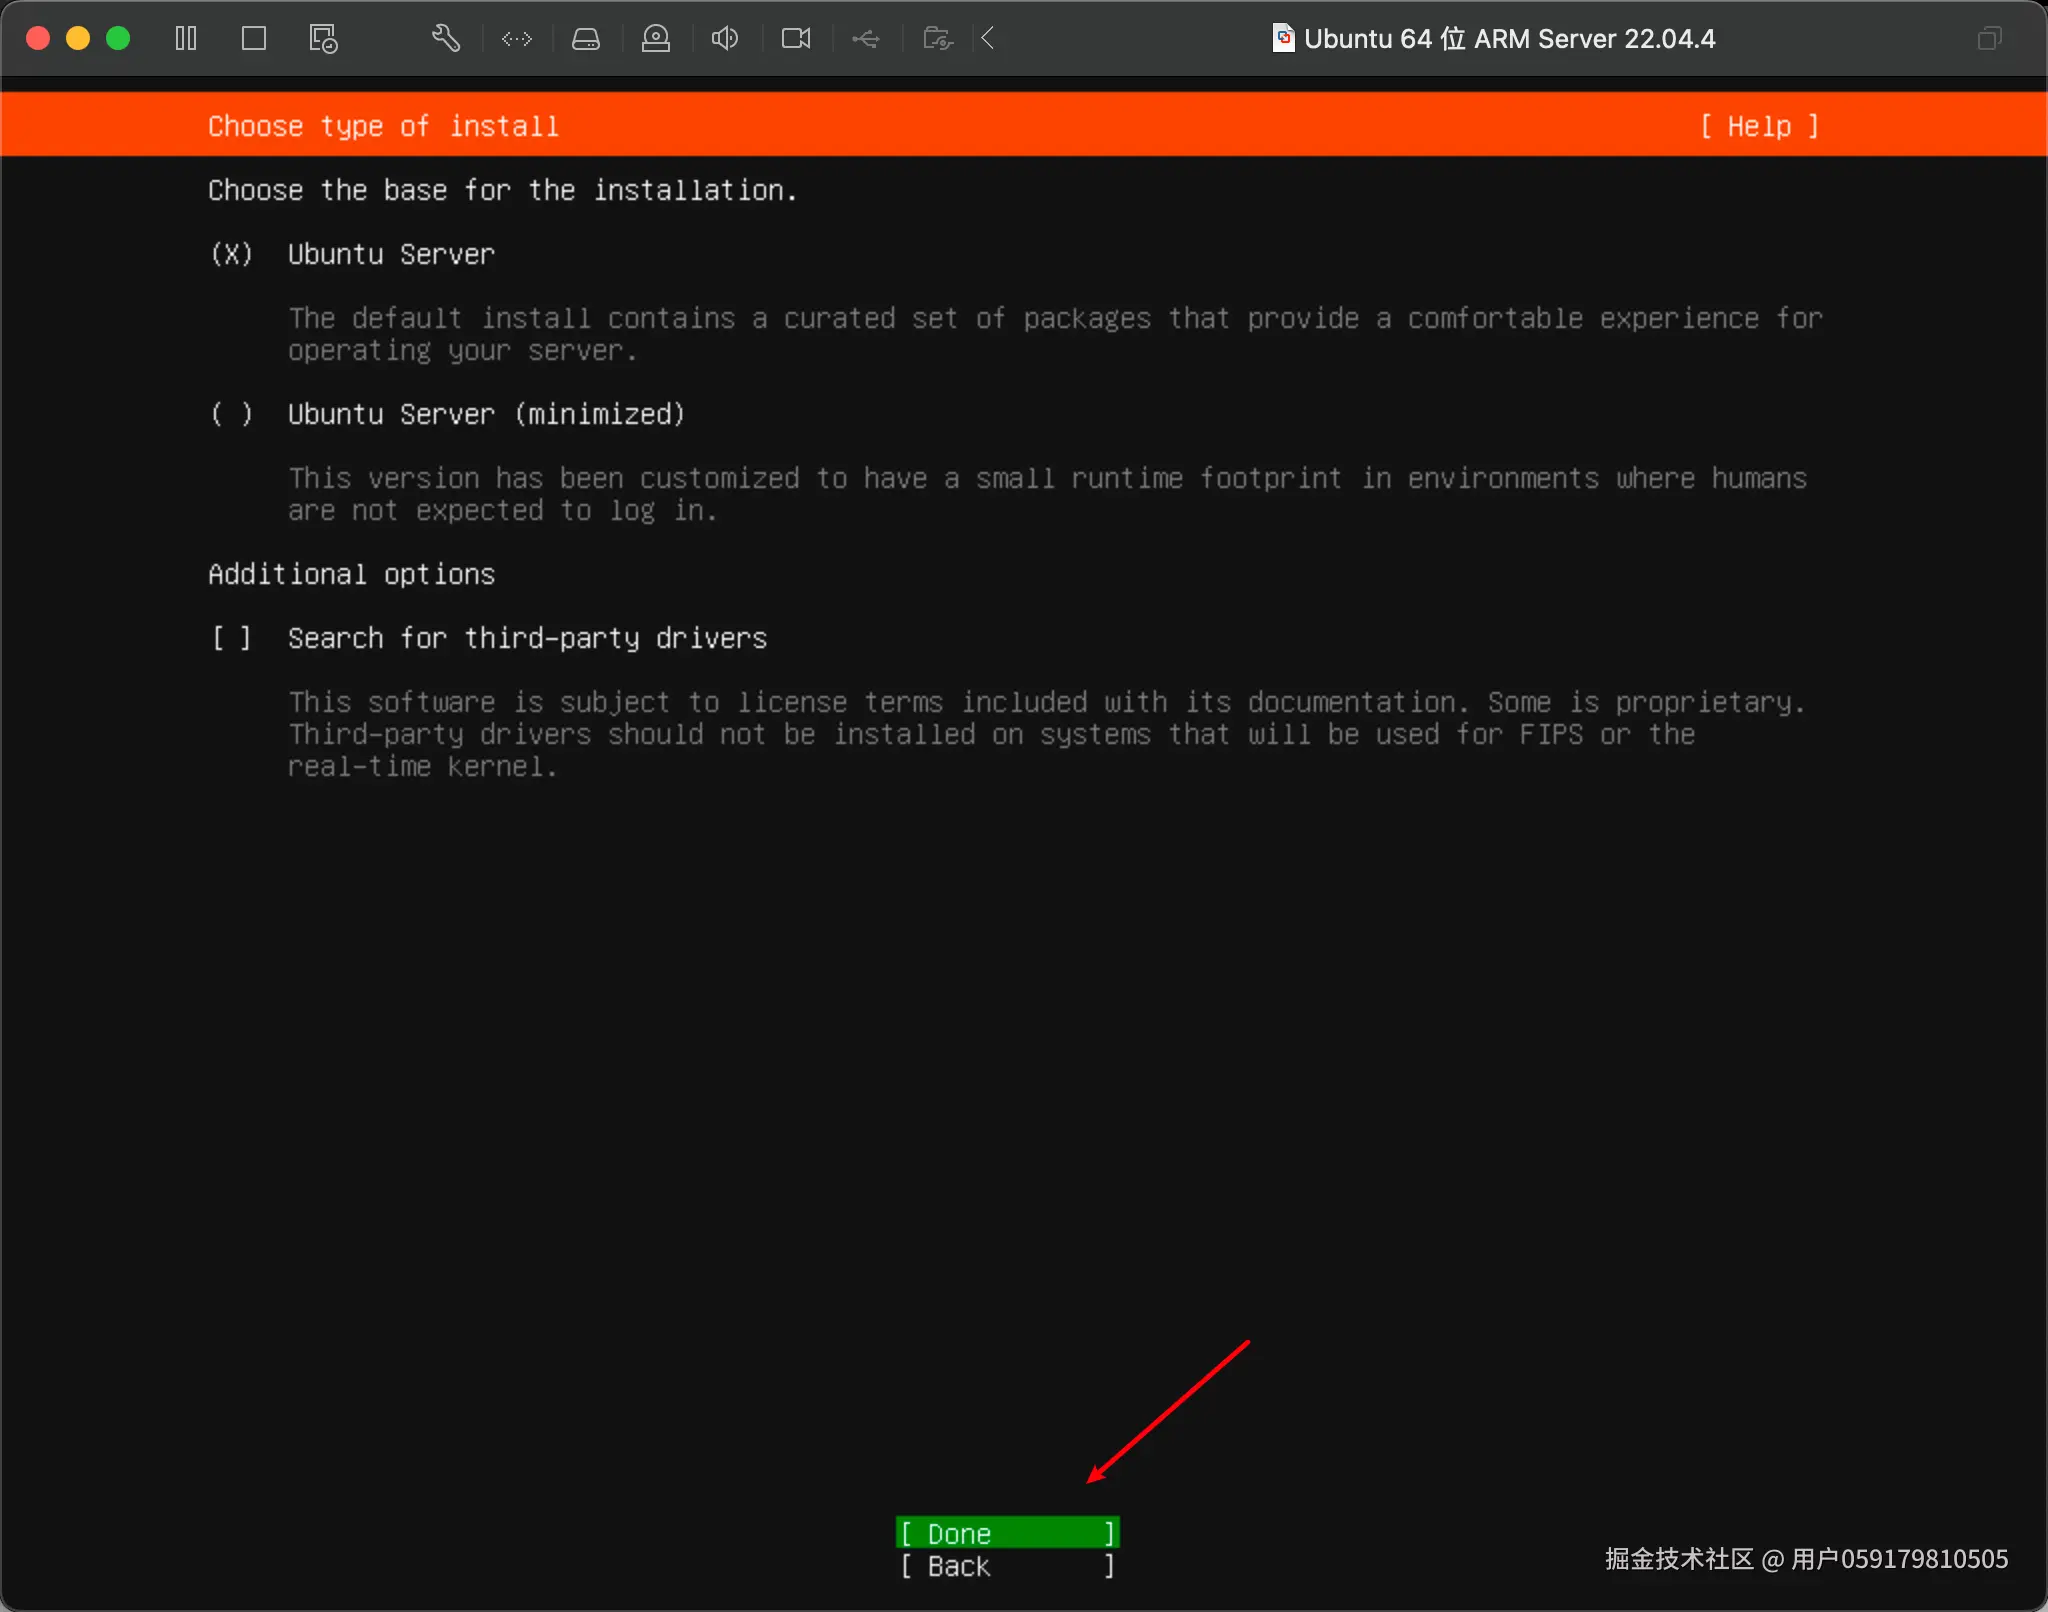Click the stop/single-window square icon
Viewport: 2048px width, 1612px height.
254,39
